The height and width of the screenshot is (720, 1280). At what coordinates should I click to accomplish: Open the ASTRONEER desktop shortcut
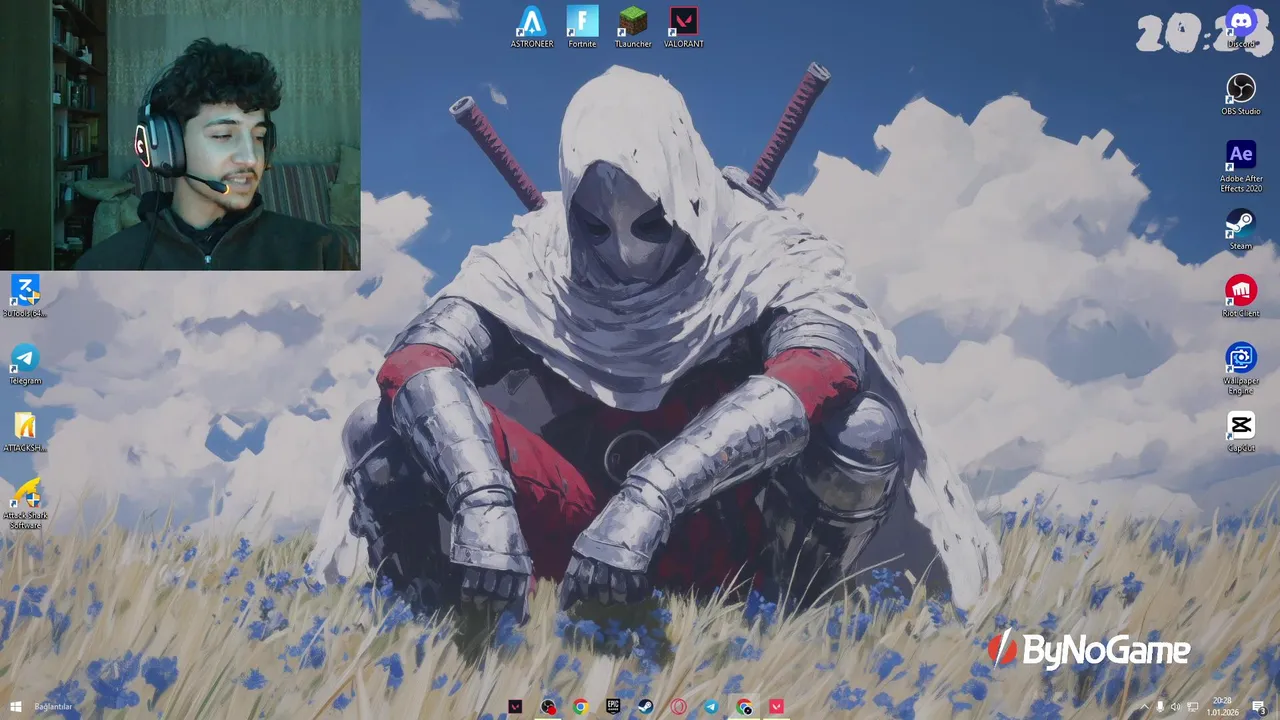pyautogui.click(x=531, y=27)
